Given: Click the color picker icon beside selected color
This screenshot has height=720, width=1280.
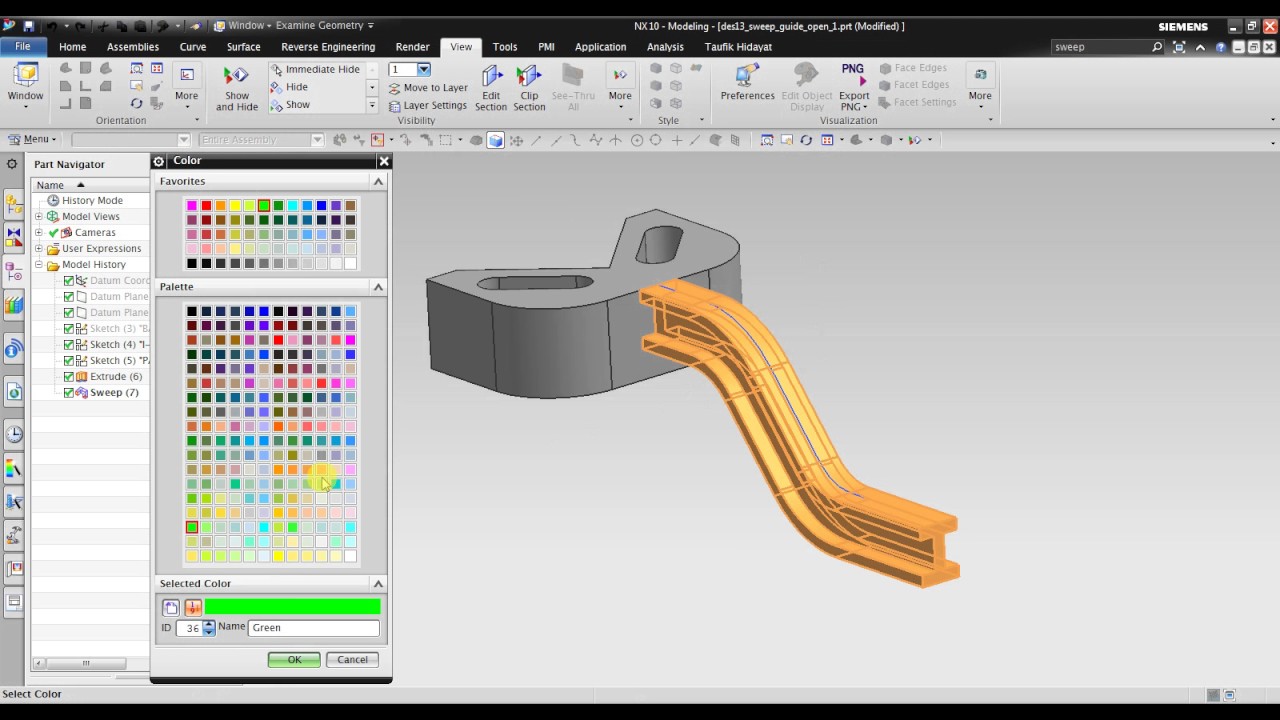Looking at the screenshot, I should pyautogui.click(x=193, y=607).
